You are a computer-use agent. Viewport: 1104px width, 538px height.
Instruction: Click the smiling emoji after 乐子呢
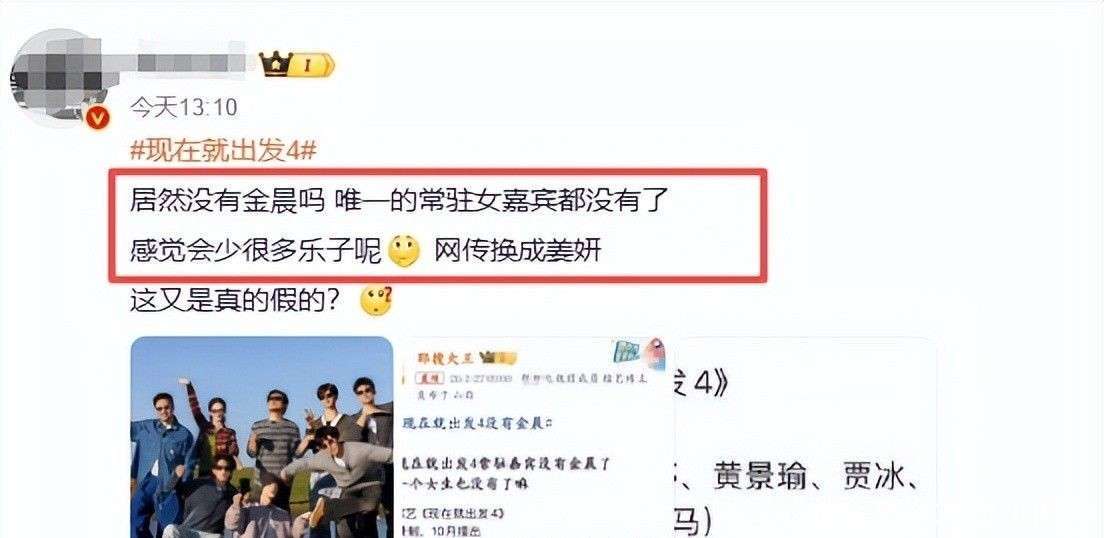(404, 251)
